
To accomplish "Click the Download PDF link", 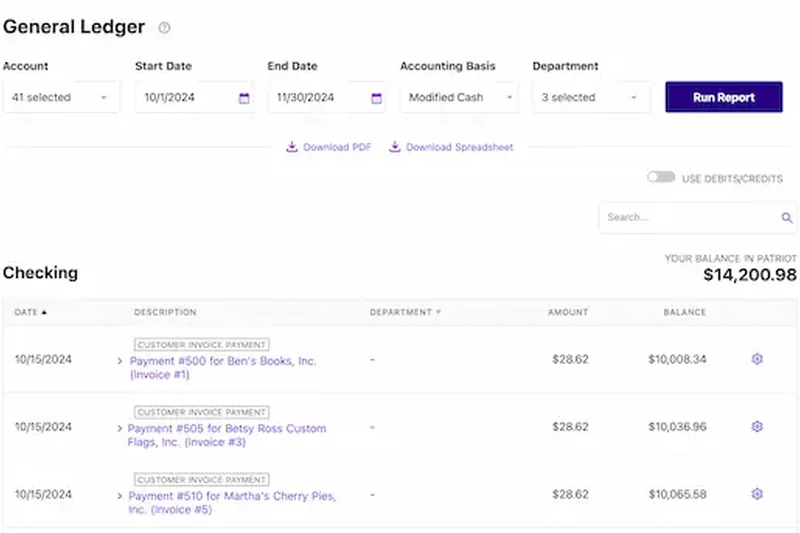I will [x=337, y=147].
